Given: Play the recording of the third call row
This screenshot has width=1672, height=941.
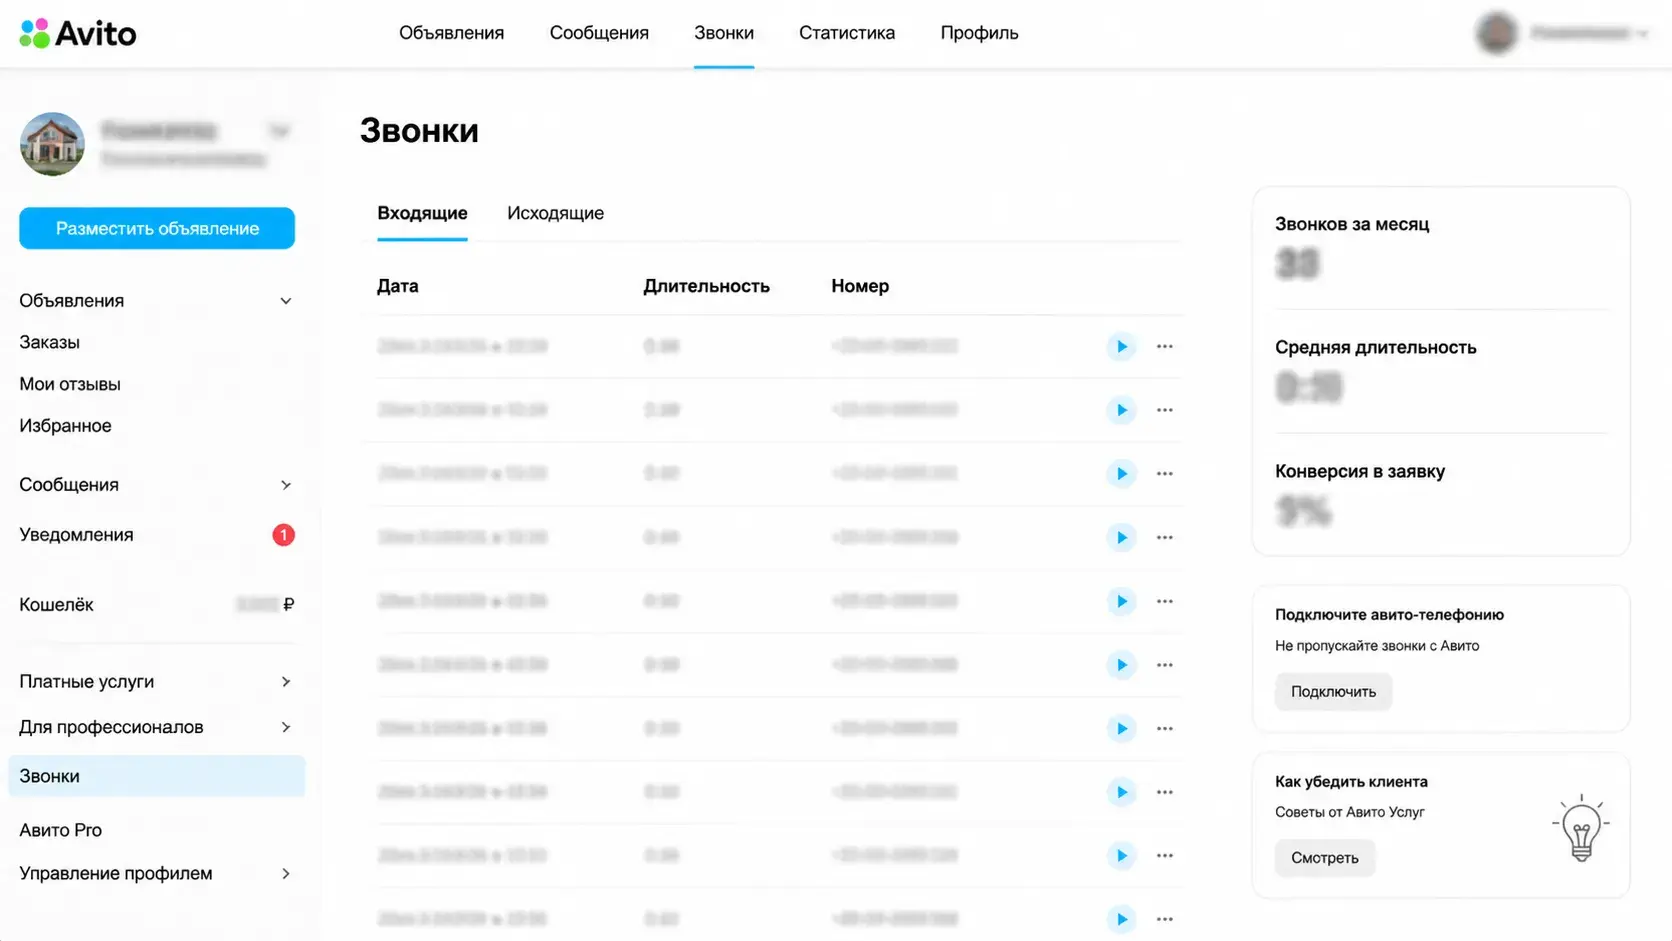Looking at the screenshot, I should click(1121, 473).
